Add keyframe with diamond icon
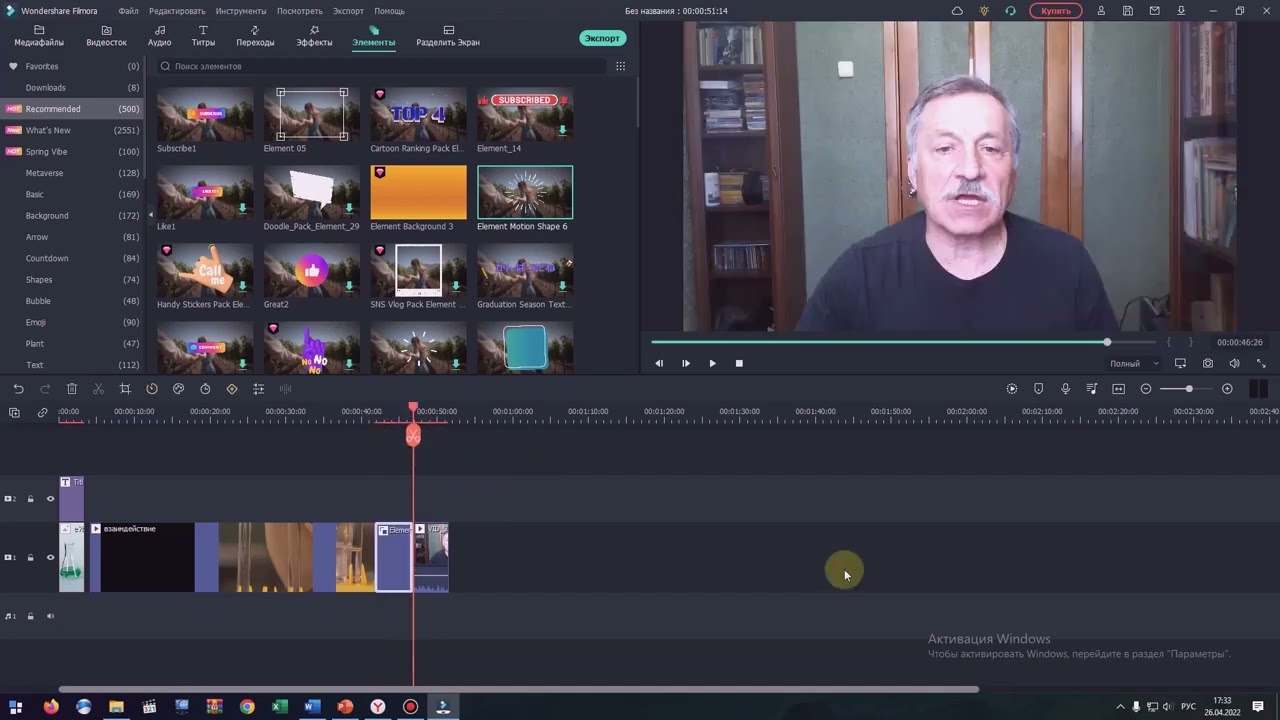The width and height of the screenshot is (1280, 720). click(x=232, y=389)
